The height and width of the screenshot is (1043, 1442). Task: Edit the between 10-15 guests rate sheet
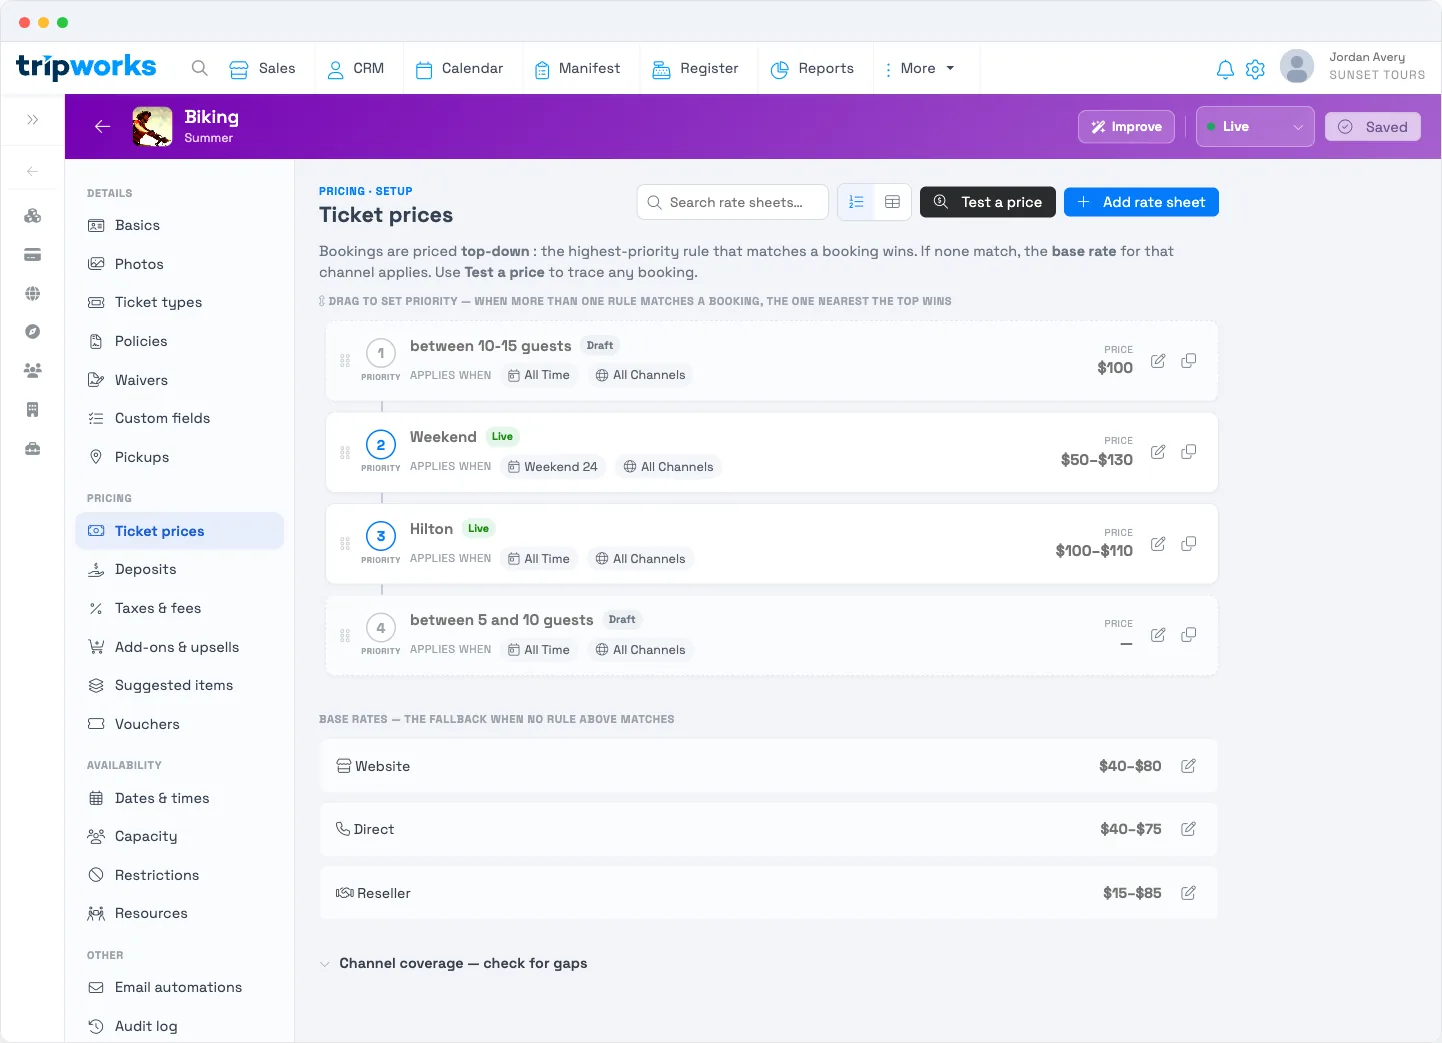pyautogui.click(x=1158, y=361)
